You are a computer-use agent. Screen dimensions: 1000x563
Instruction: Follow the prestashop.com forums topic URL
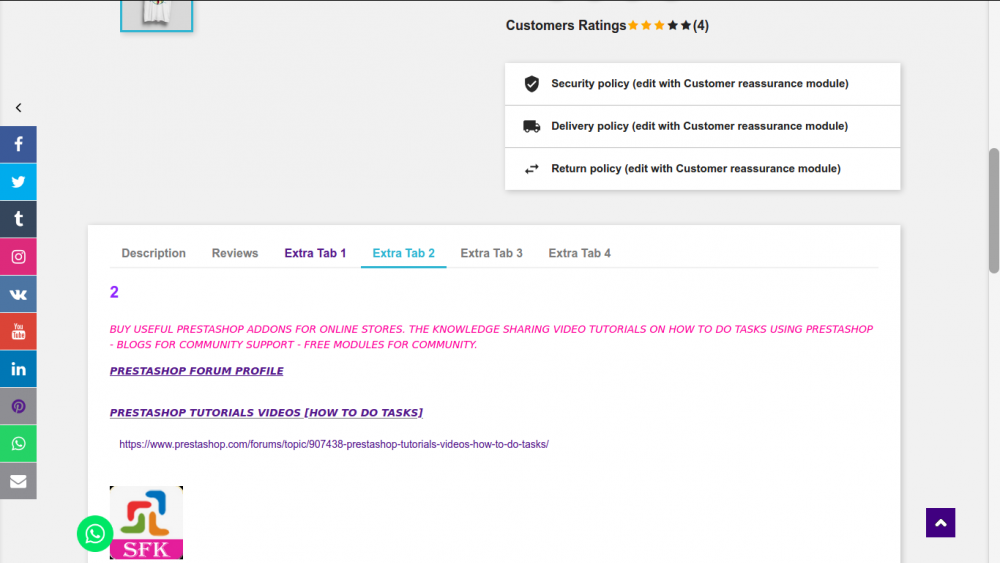[x=333, y=444]
